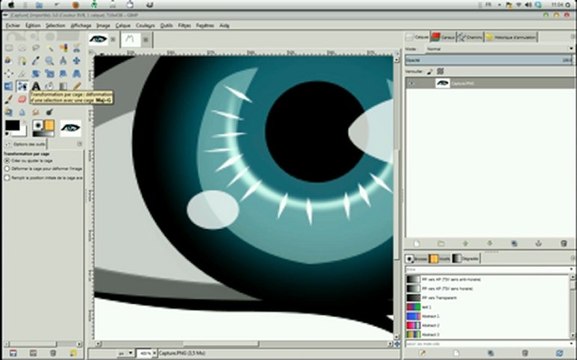Select the Measure compass tool

[63, 61]
